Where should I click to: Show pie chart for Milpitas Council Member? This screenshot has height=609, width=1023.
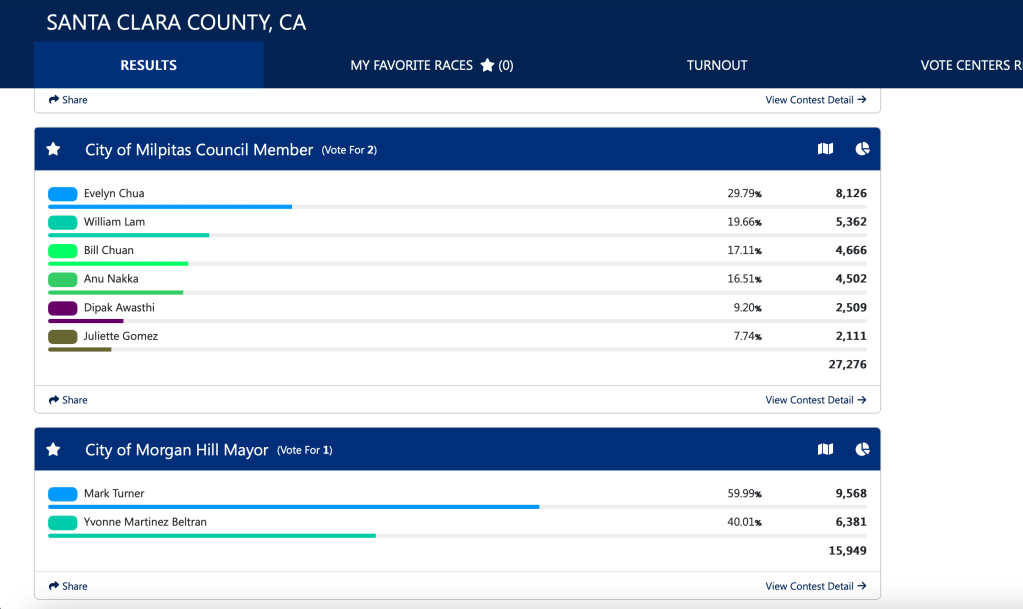click(862, 149)
